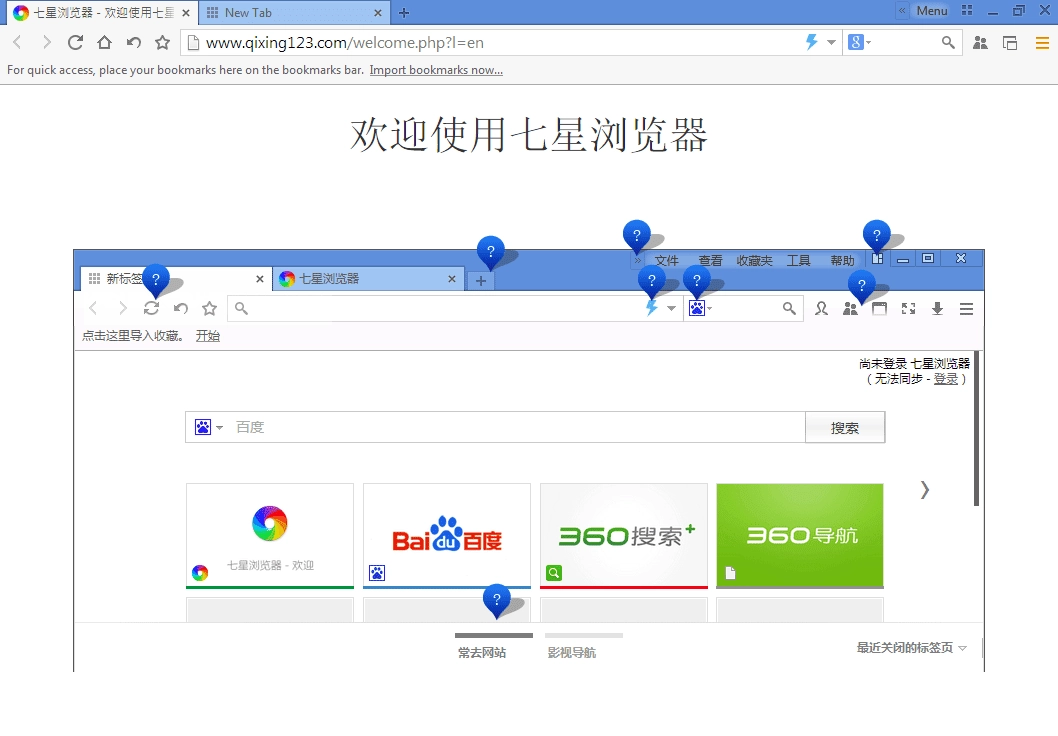The height and width of the screenshot is (736, 1058).
Task: Click the question marker over the 新标签 tab
Action: (156, 280)
